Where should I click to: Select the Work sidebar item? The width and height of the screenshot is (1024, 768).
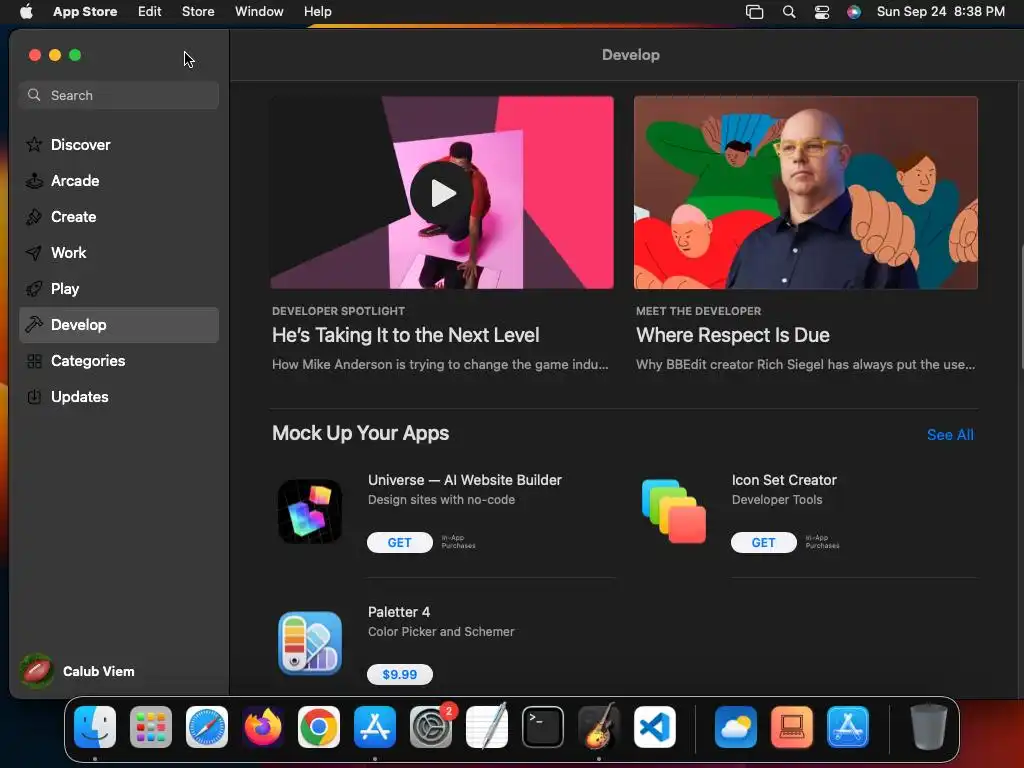119,253
